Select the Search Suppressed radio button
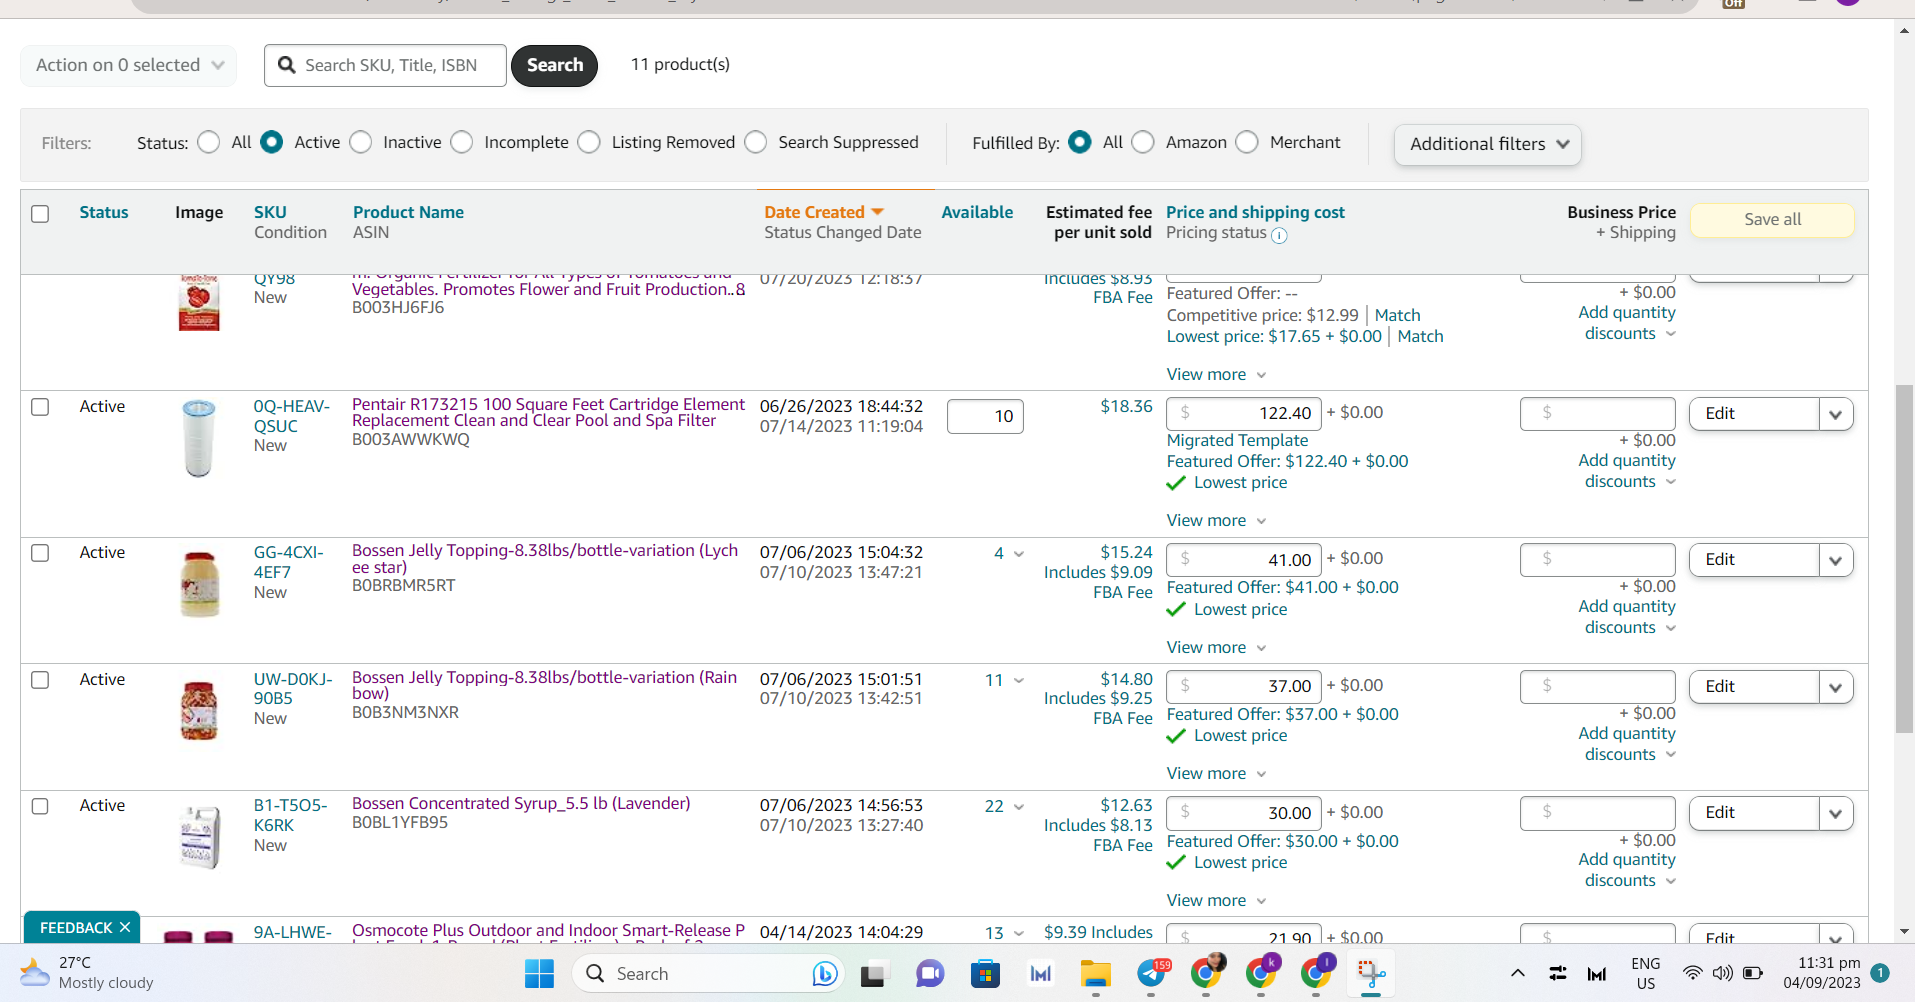Viewport: 1915px width, 1002px height. [x=756, y=142]
